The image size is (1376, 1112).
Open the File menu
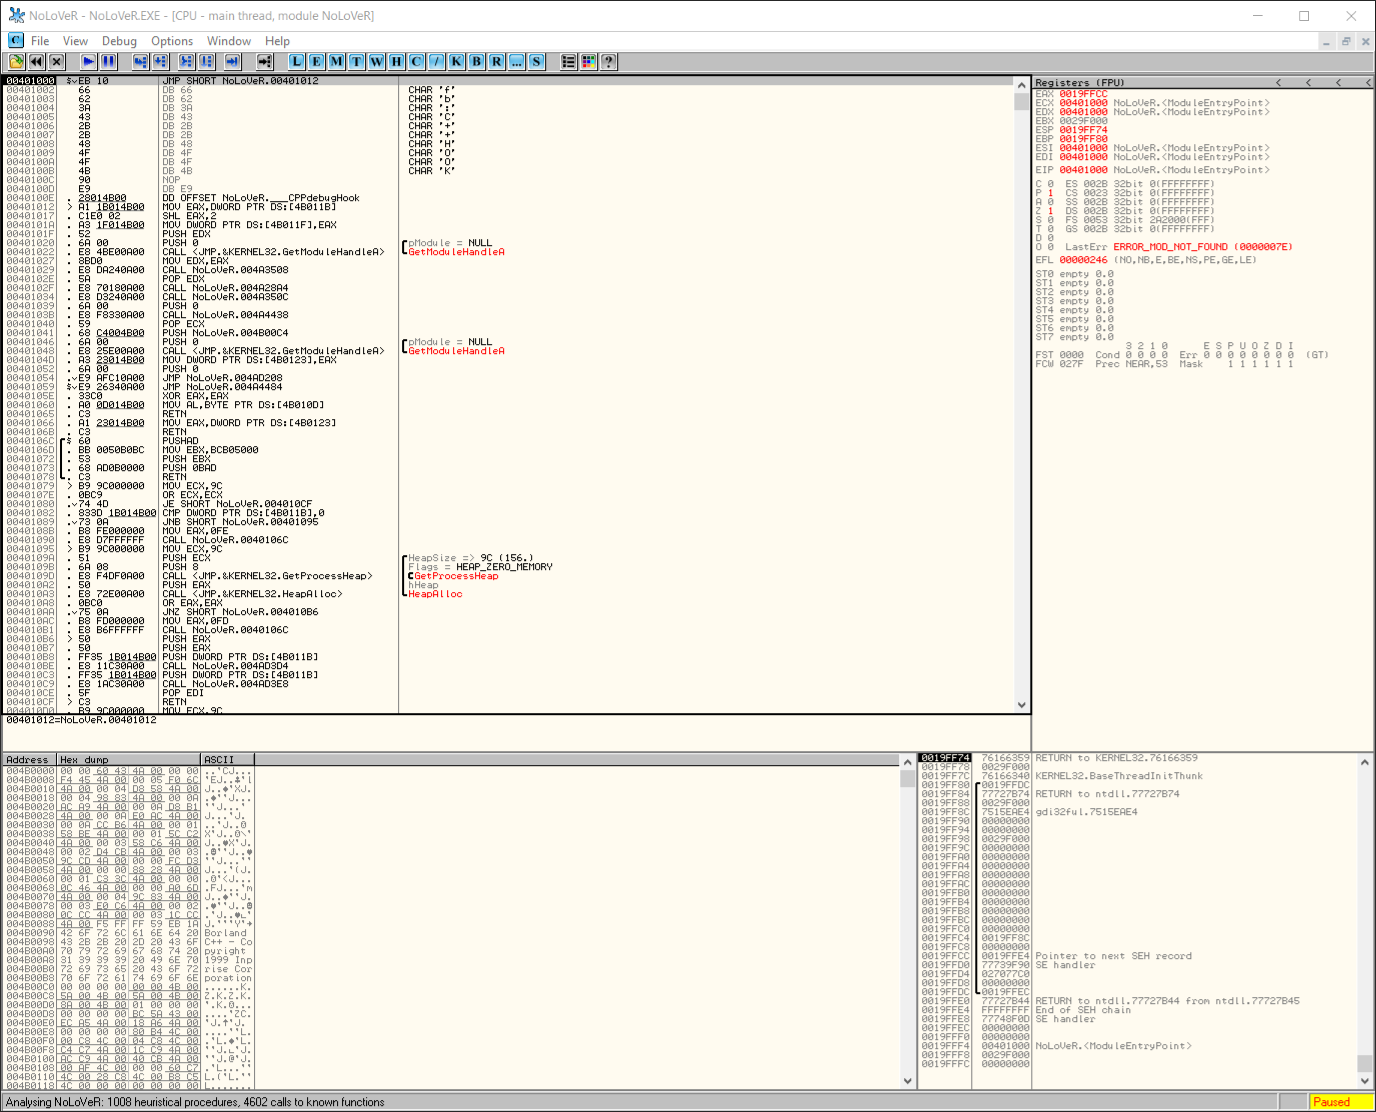40,41
